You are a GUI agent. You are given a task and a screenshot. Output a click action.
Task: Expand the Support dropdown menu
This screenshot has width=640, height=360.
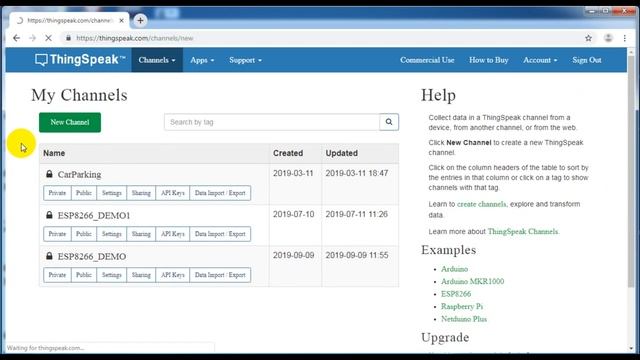click(x=245, y=60)
